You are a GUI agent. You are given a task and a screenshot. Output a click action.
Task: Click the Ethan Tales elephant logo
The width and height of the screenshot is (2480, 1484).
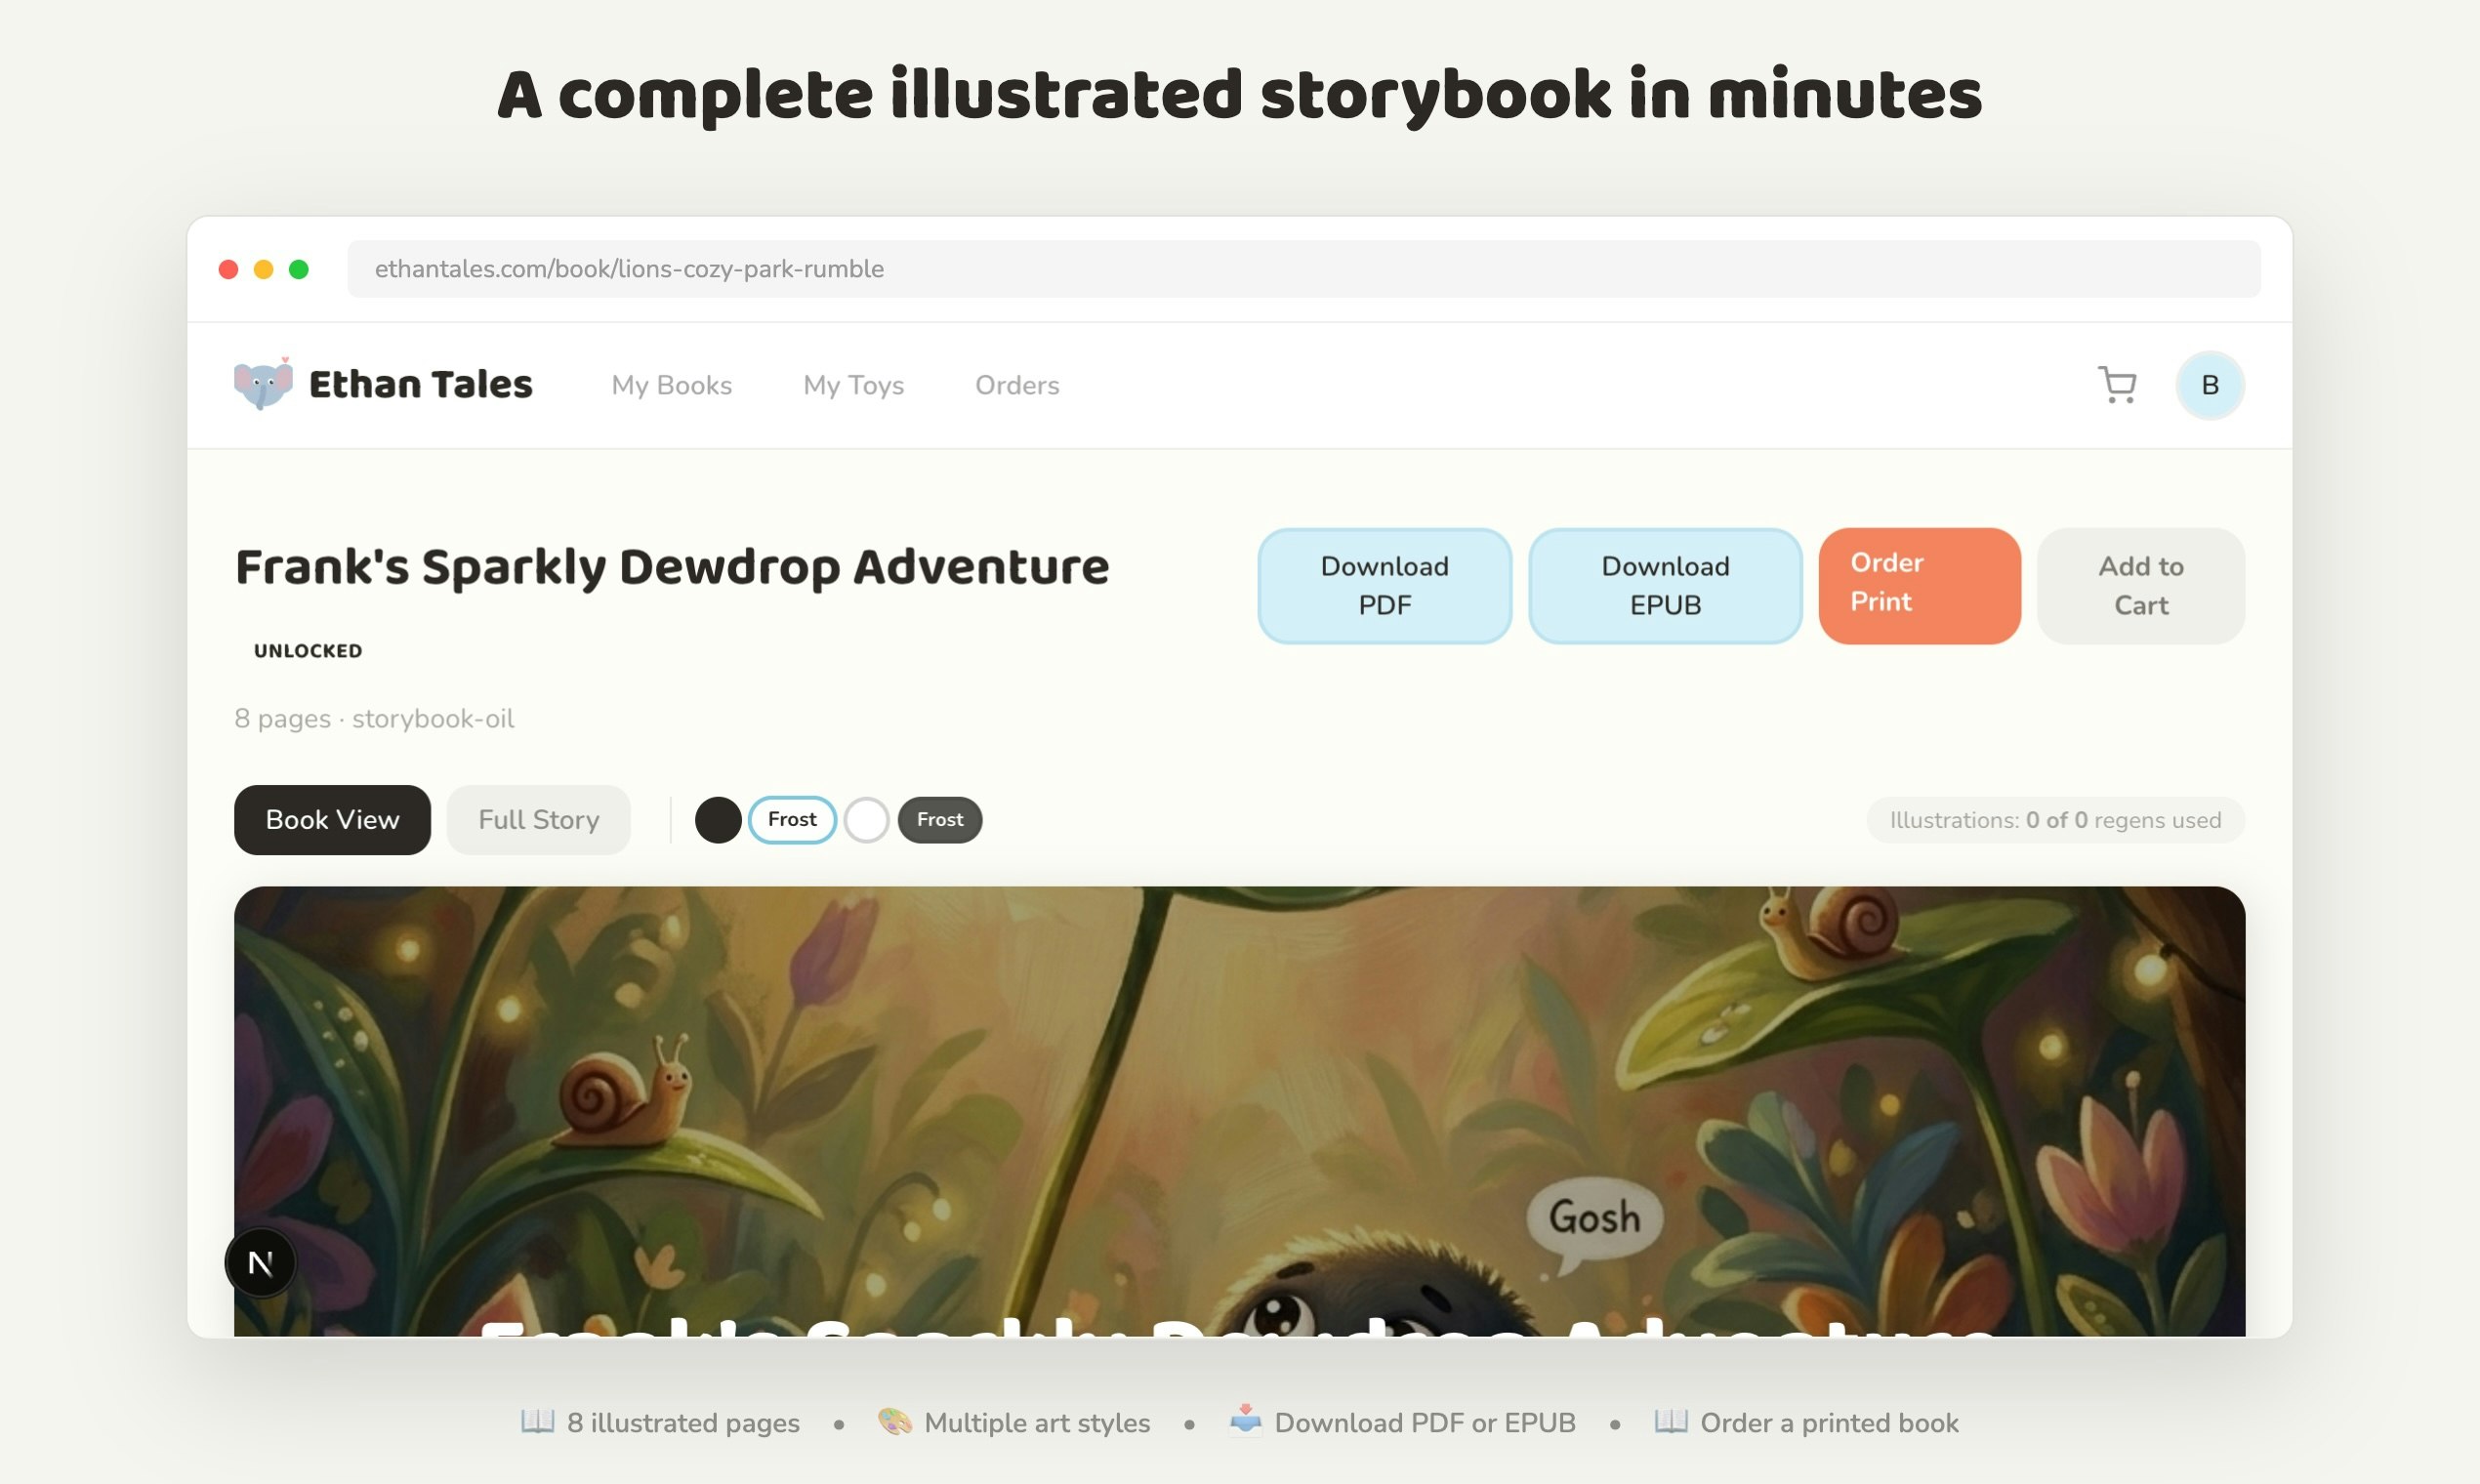[x=263, y=384]
